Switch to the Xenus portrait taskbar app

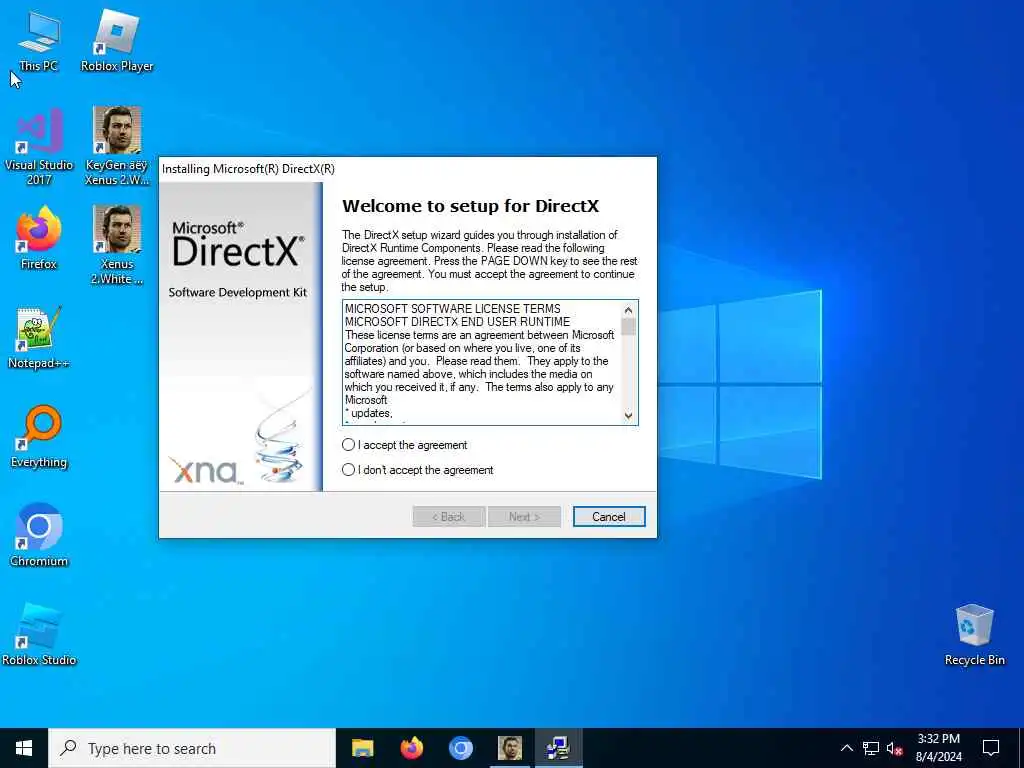pos(509,748)
